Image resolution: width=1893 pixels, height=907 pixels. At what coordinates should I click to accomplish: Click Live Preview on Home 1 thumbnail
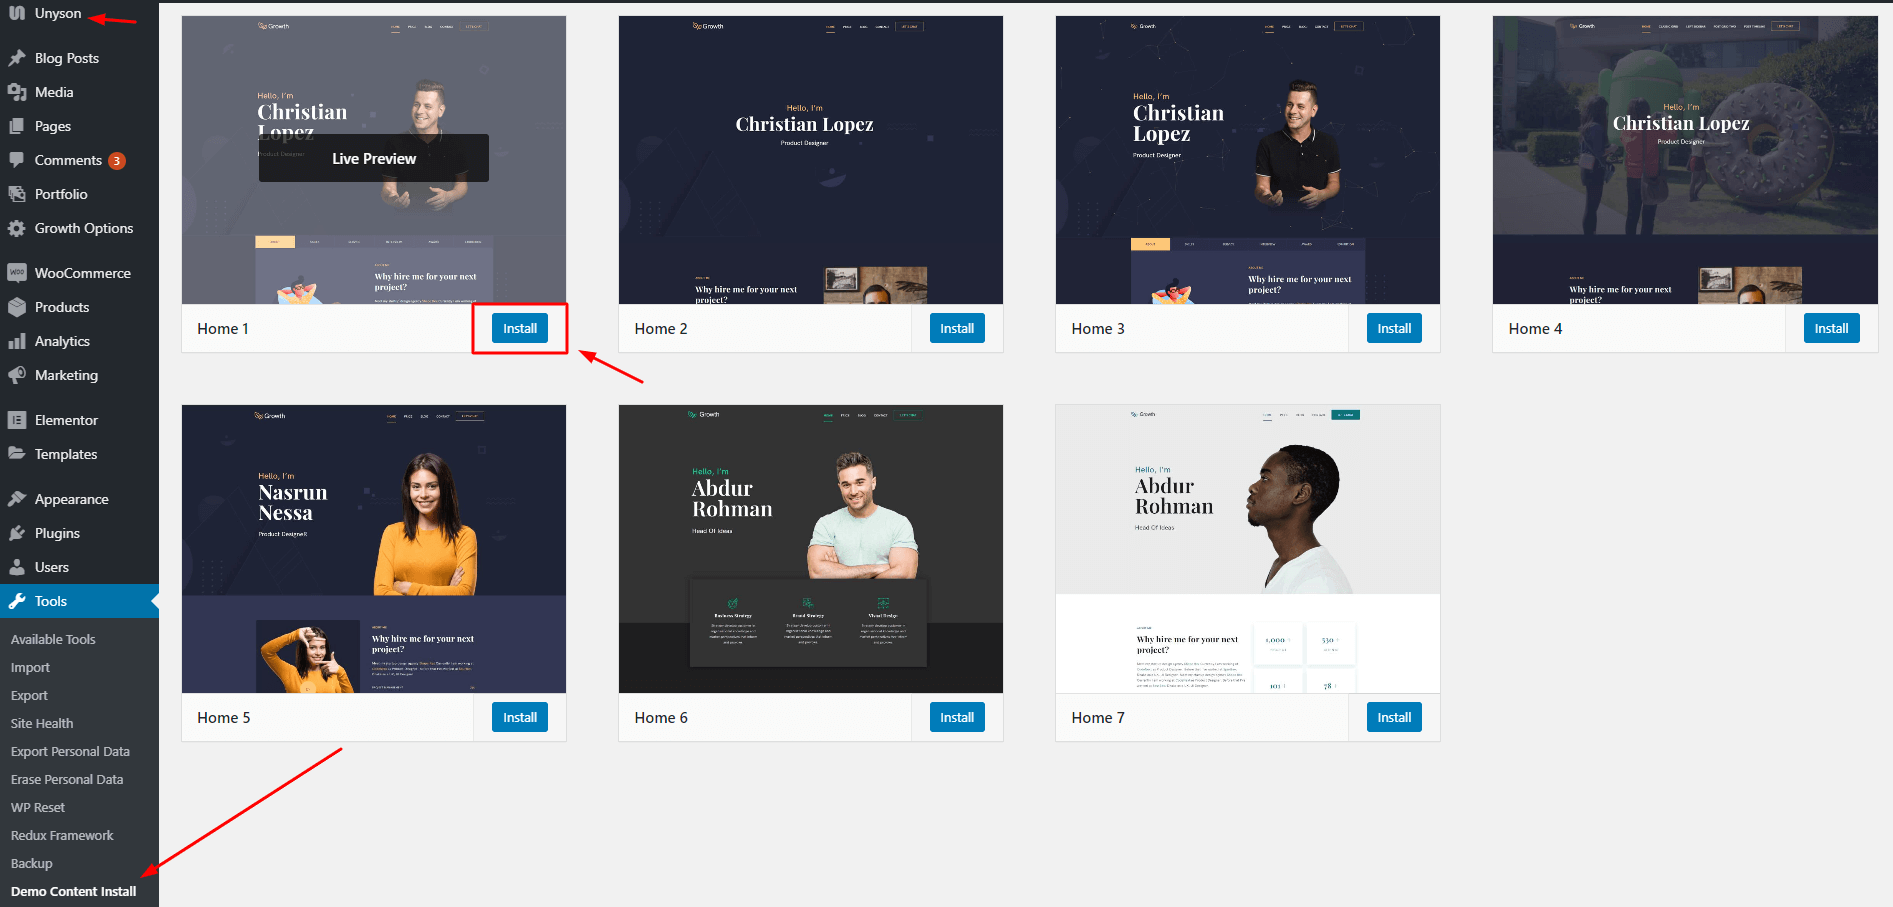373,158
